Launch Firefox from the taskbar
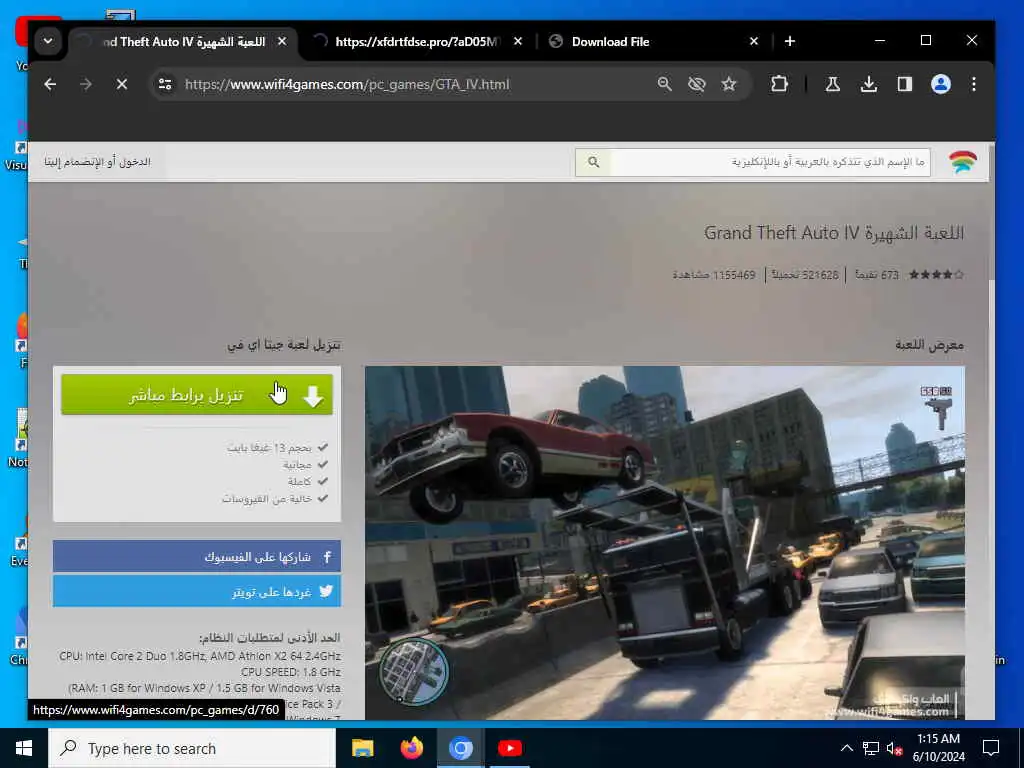 tap(411, 748)
